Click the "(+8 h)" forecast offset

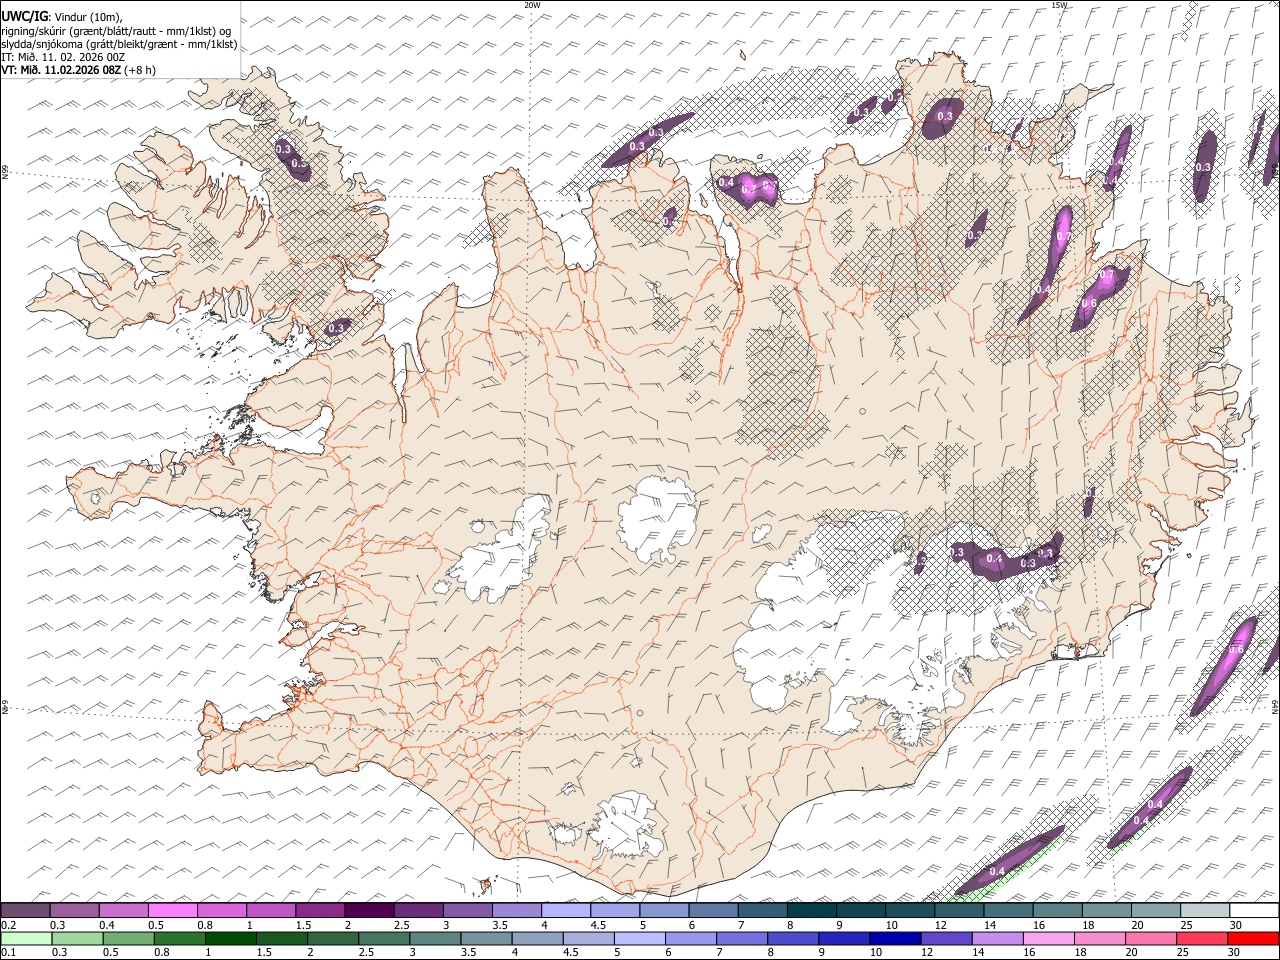tap(140, 70)
